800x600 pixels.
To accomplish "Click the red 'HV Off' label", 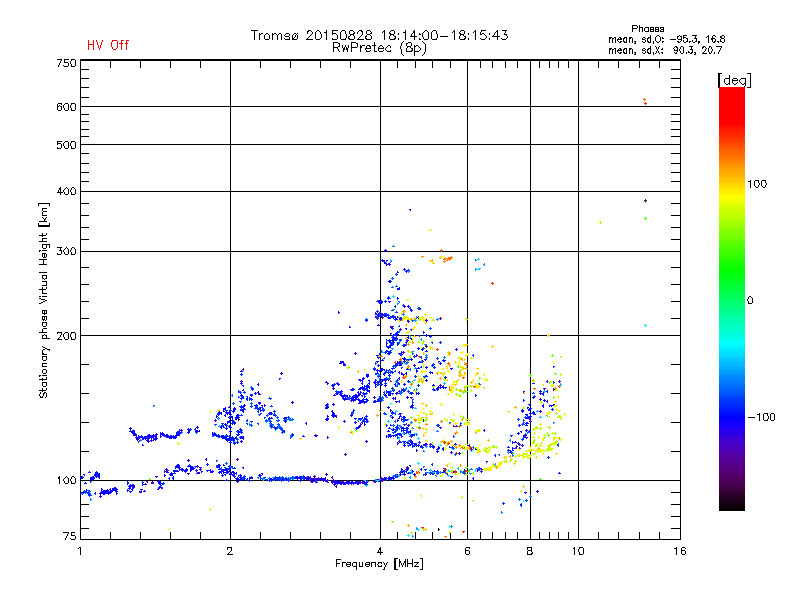I will click(x=108, y=45).
